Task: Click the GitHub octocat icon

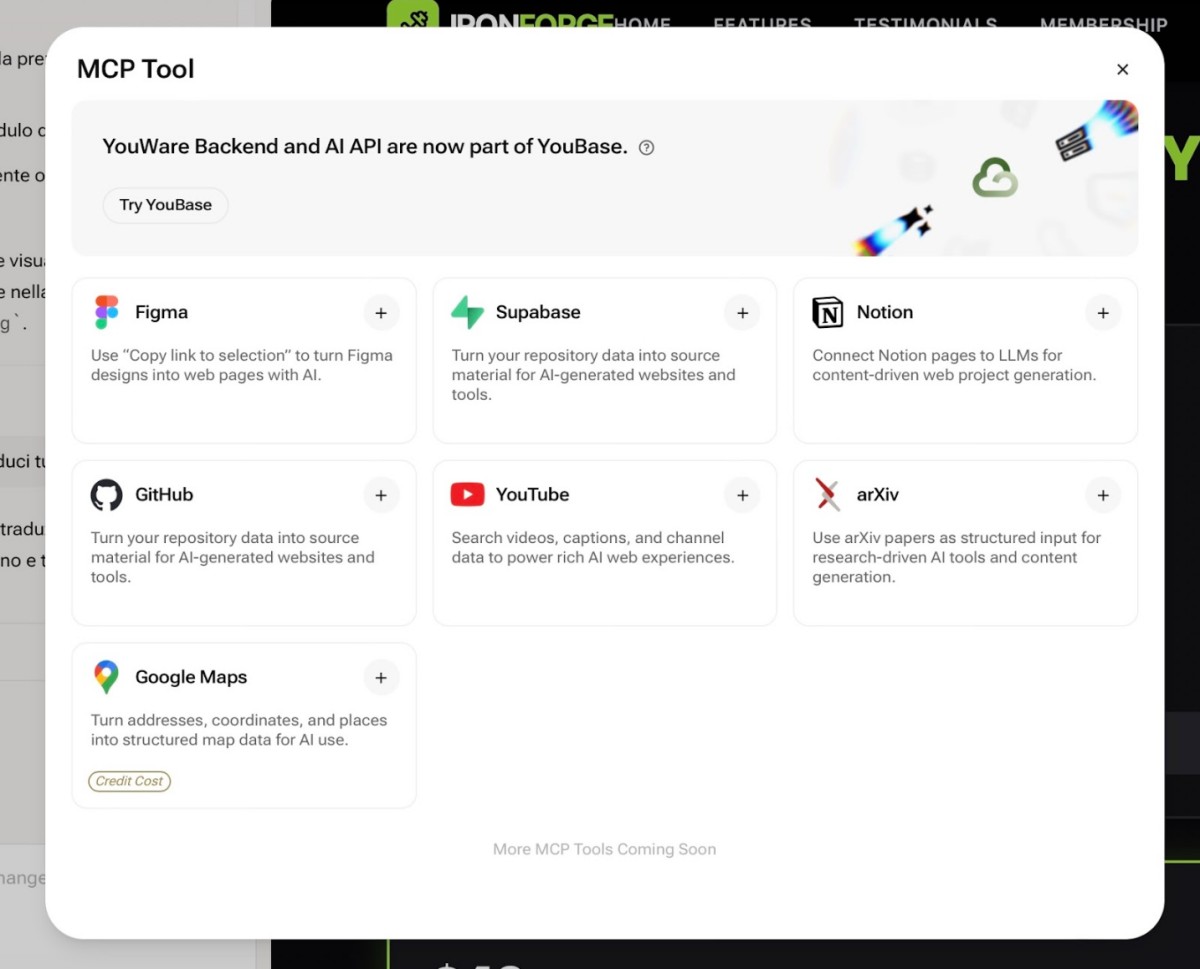Action: 106,495
